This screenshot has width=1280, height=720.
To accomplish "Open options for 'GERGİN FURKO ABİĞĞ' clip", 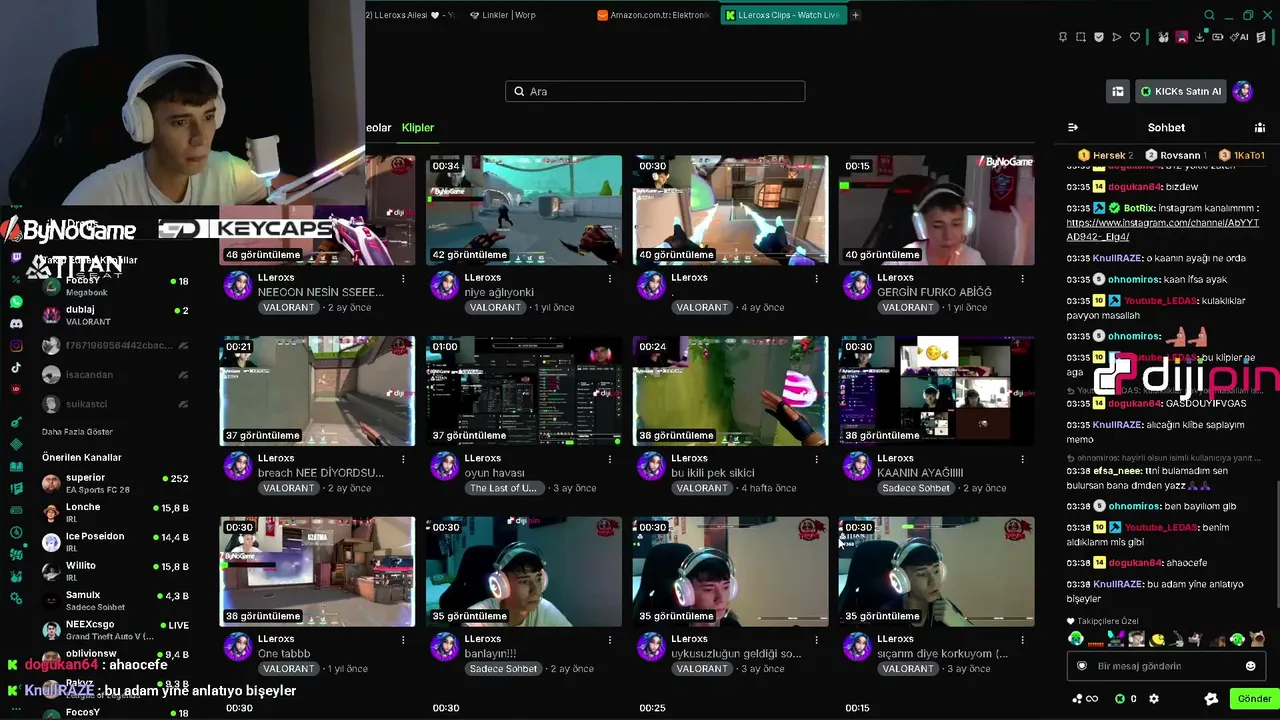I will coord(1023,278).
